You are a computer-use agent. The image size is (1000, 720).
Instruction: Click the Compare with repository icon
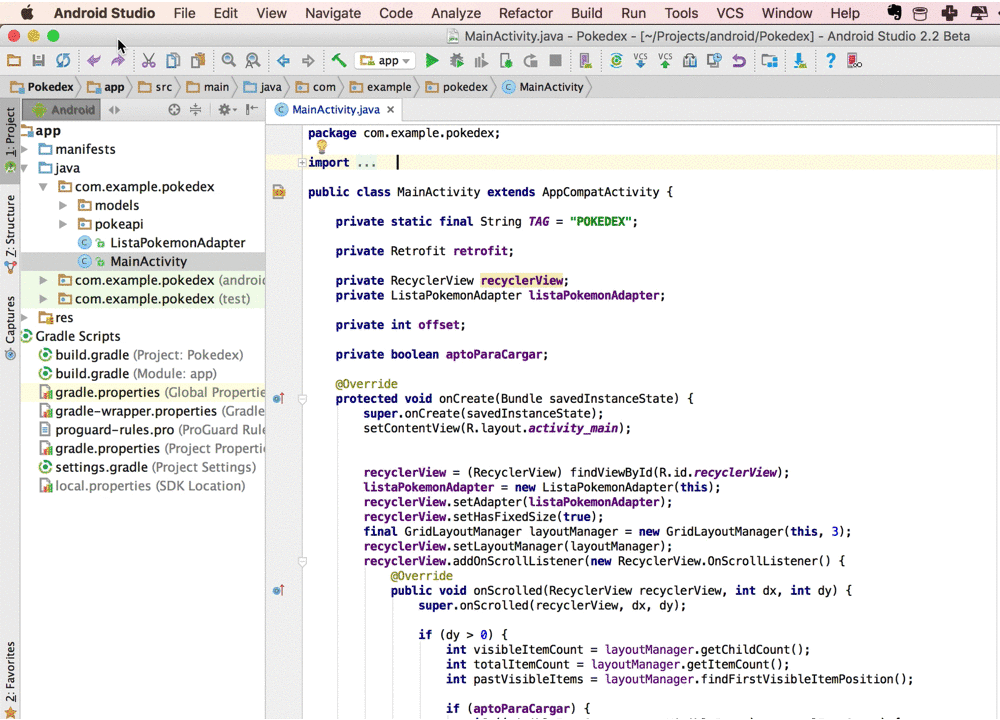(689, 61)
